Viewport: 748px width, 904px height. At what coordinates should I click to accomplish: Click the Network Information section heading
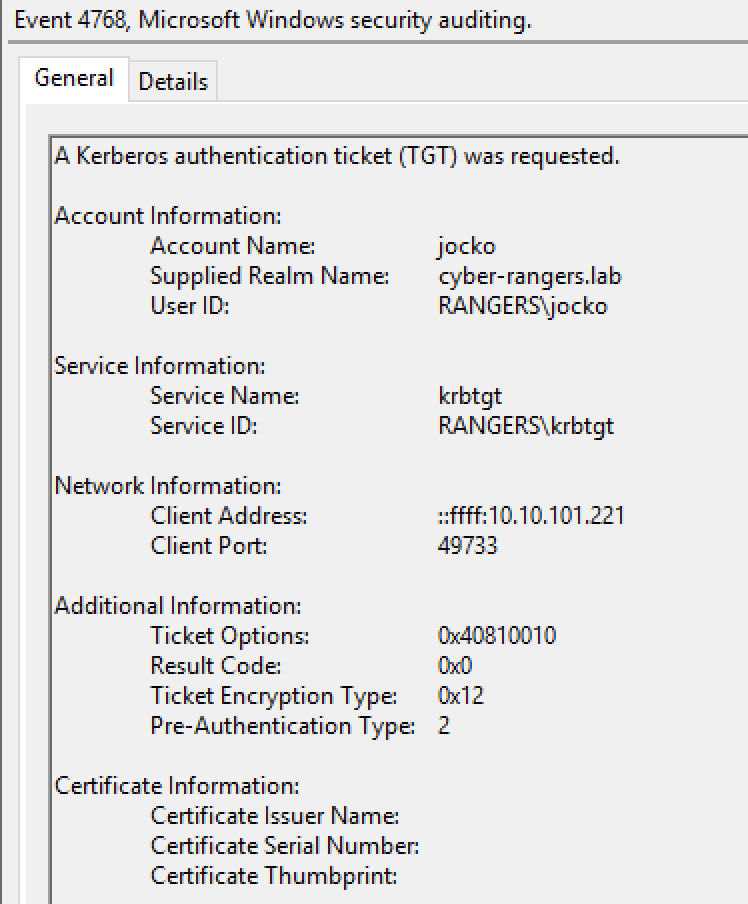pos(168,486)
